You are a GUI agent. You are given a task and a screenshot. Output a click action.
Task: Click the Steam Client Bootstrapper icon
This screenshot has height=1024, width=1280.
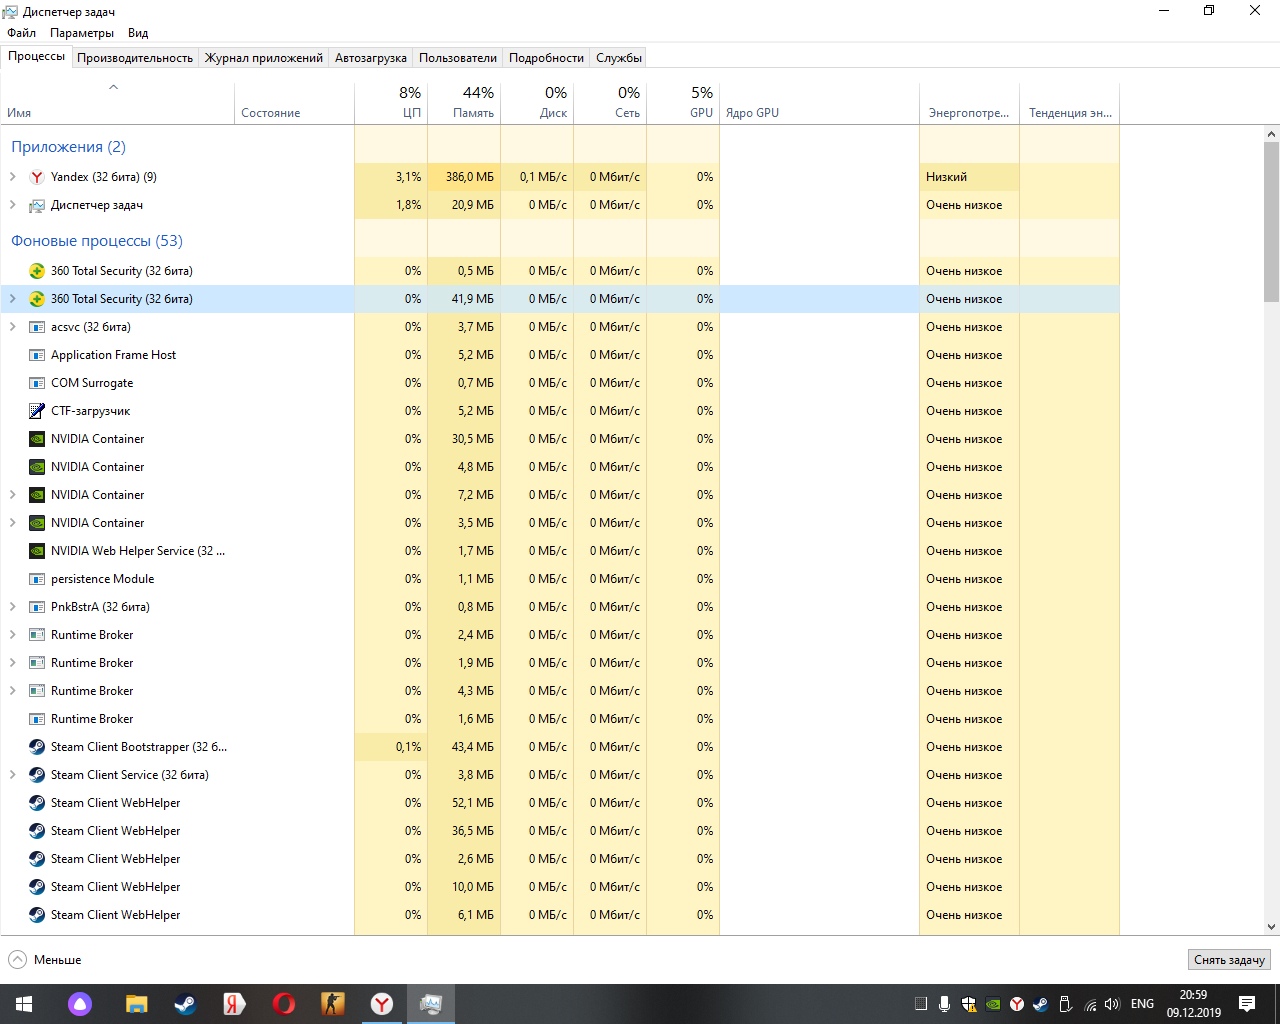37,747
